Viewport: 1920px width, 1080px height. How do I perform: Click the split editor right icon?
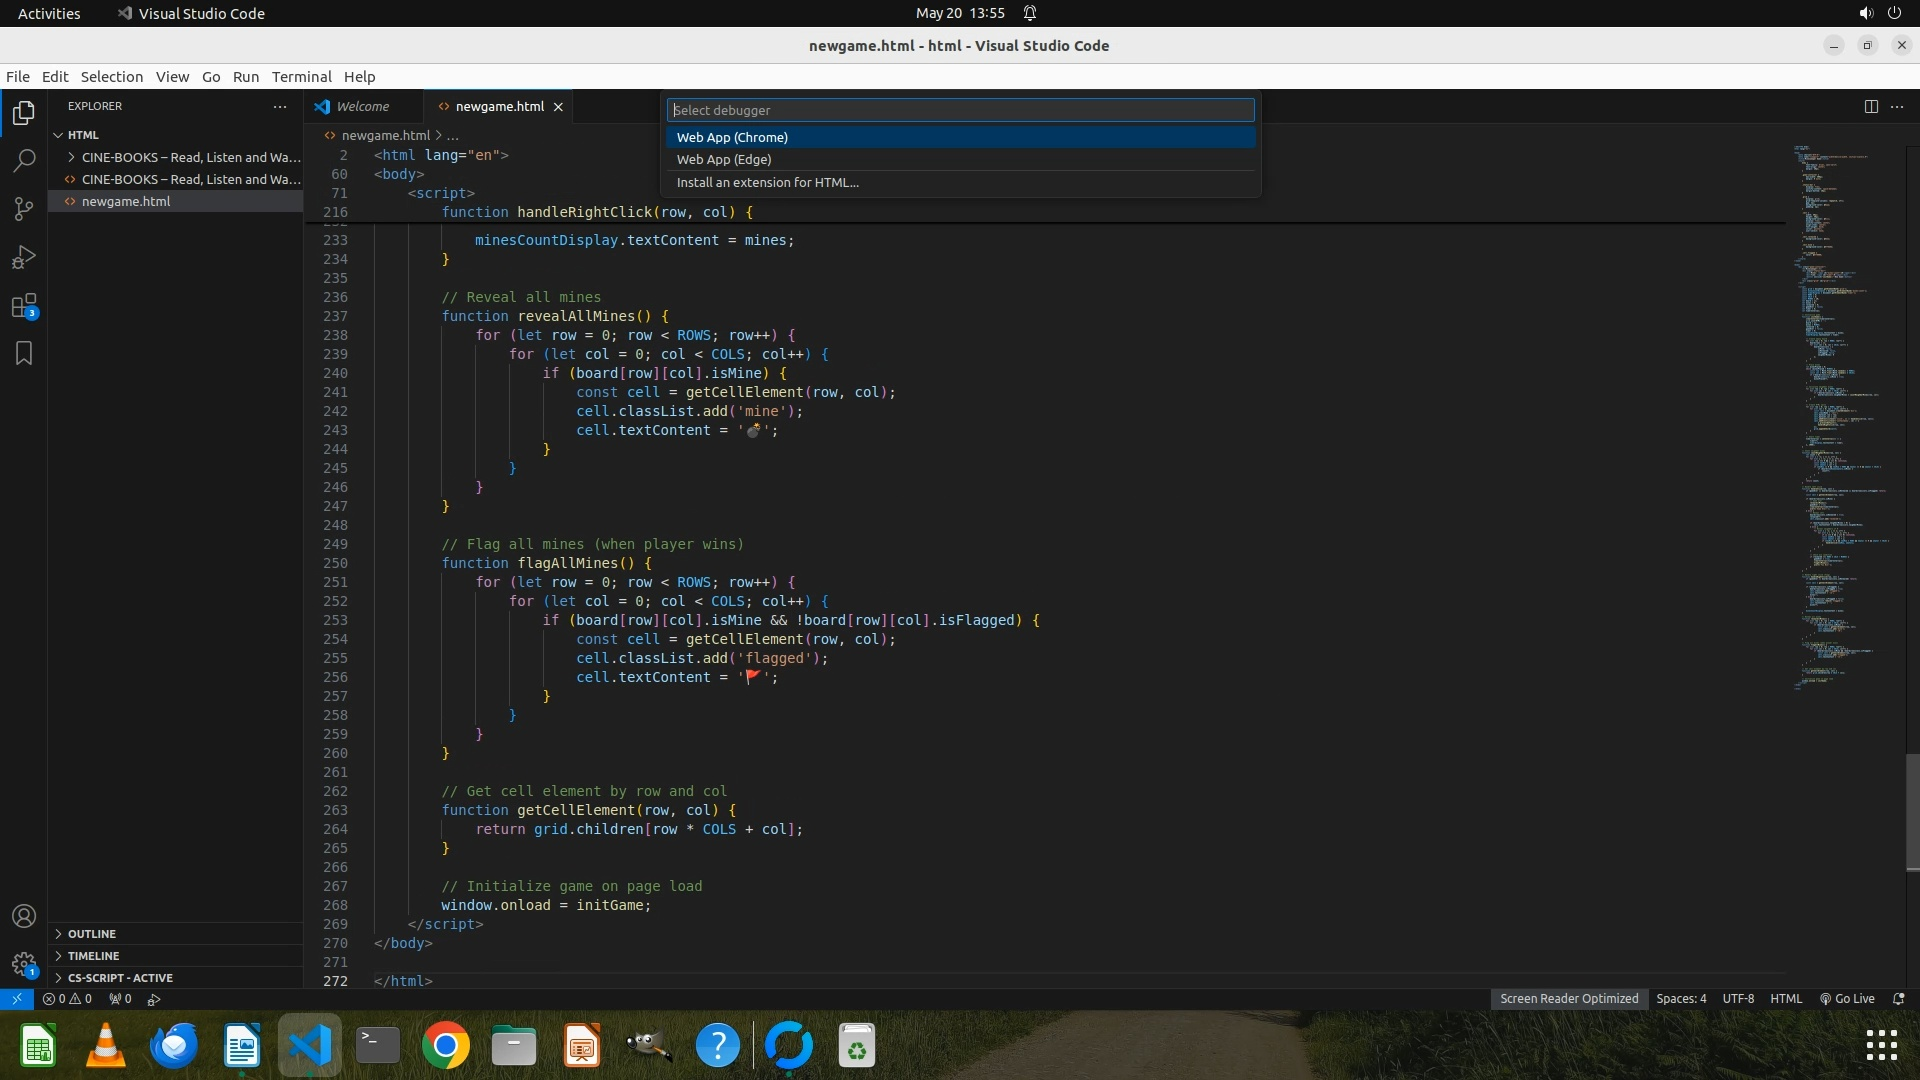pyautogui.click(x=1871, y=106)
